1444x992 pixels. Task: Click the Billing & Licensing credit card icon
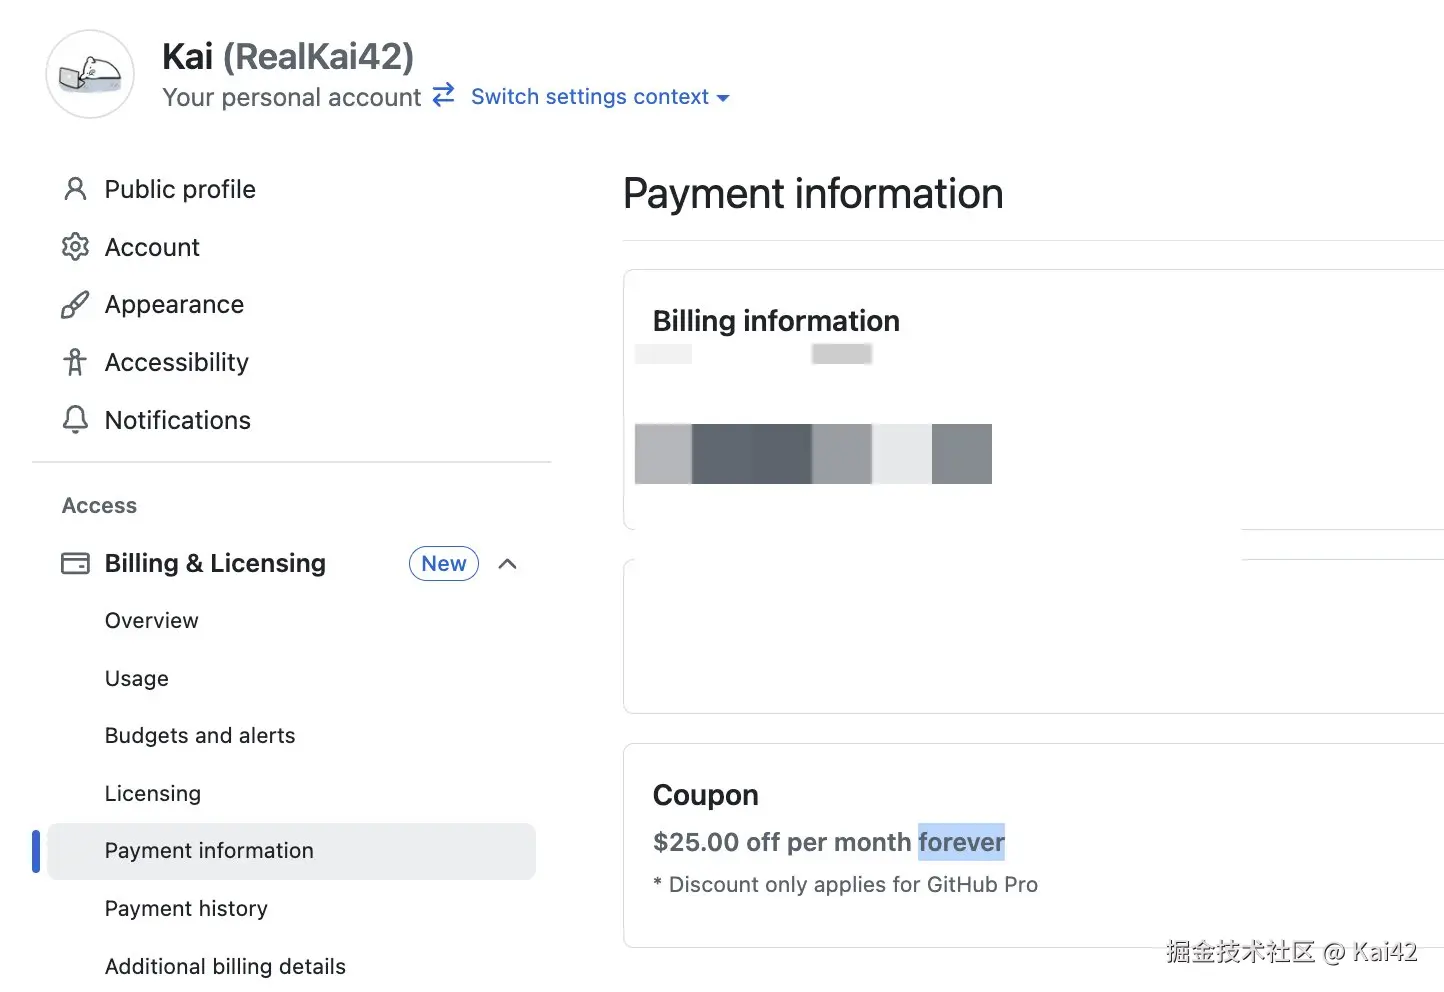point(75,564)
